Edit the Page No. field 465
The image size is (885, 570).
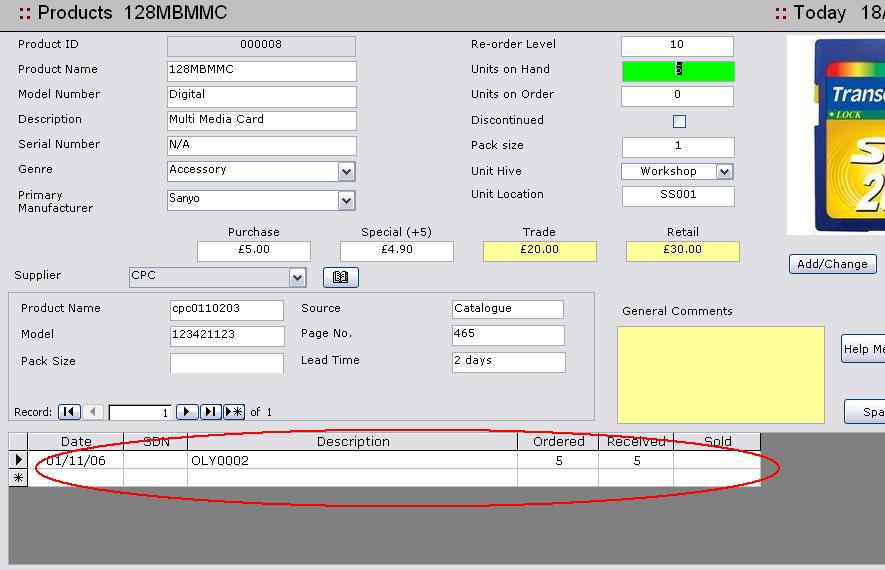click(508, 335)
